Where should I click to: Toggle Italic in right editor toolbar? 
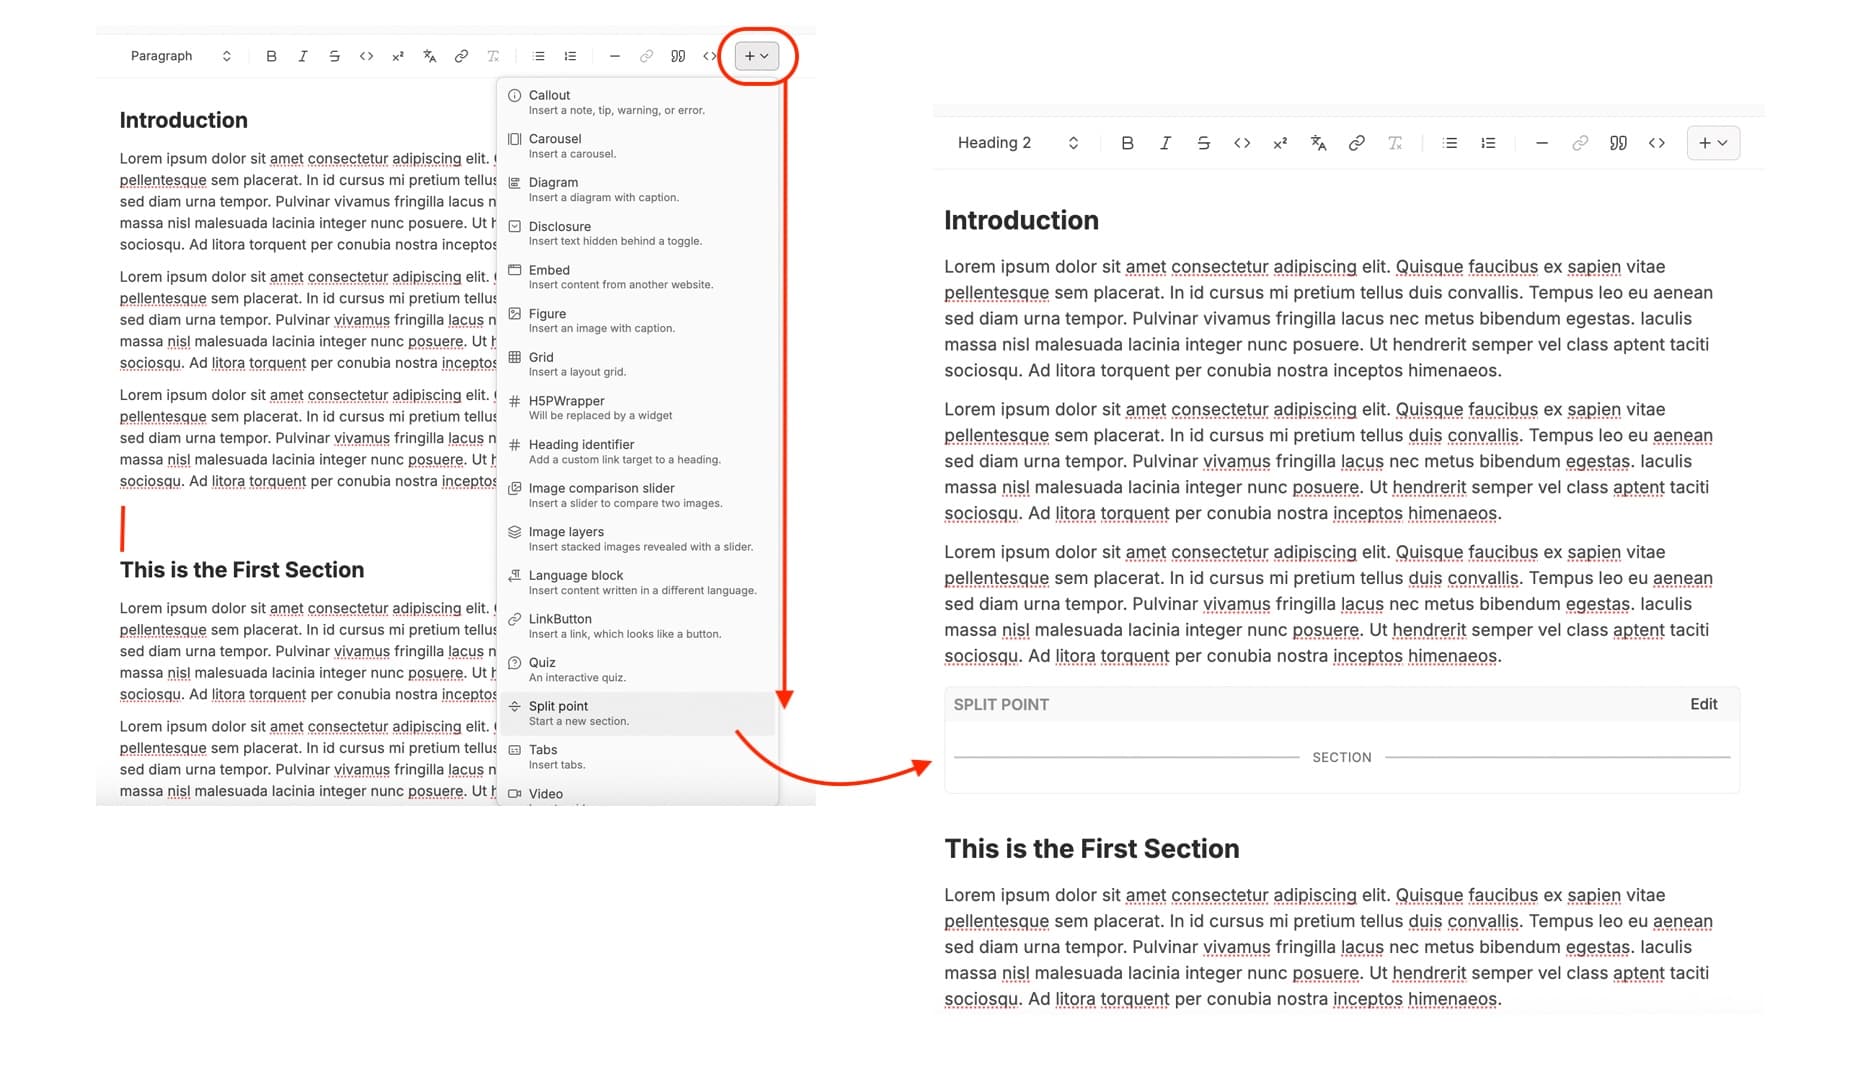pyautogui.click(x=1165, y=143)
